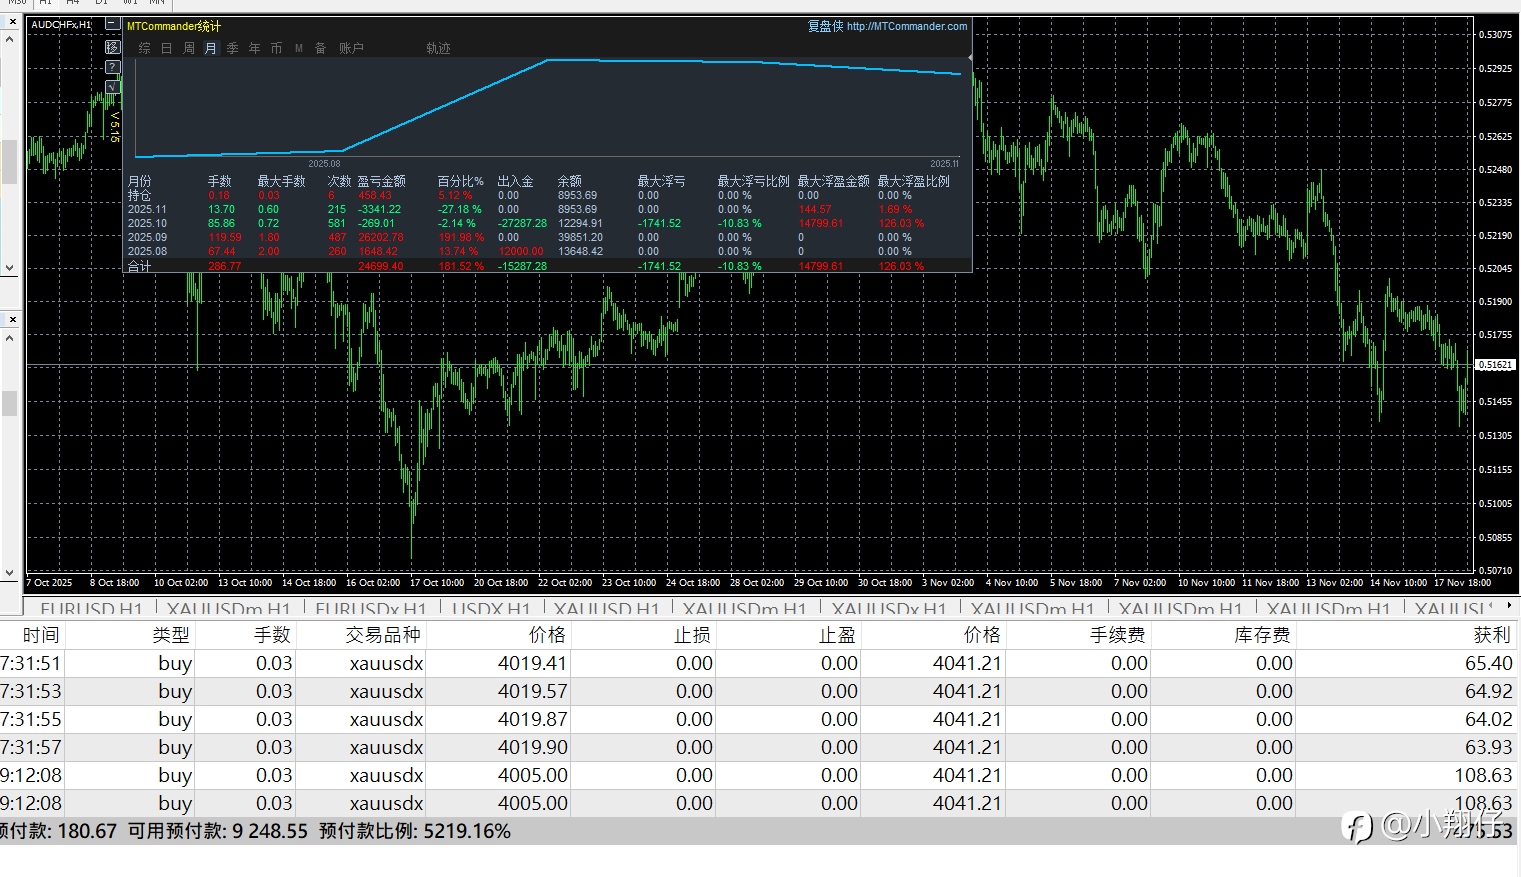Open help via the question mark icon
The height and width of the screenshot is (877, 1521).
[x=112, y=67]
